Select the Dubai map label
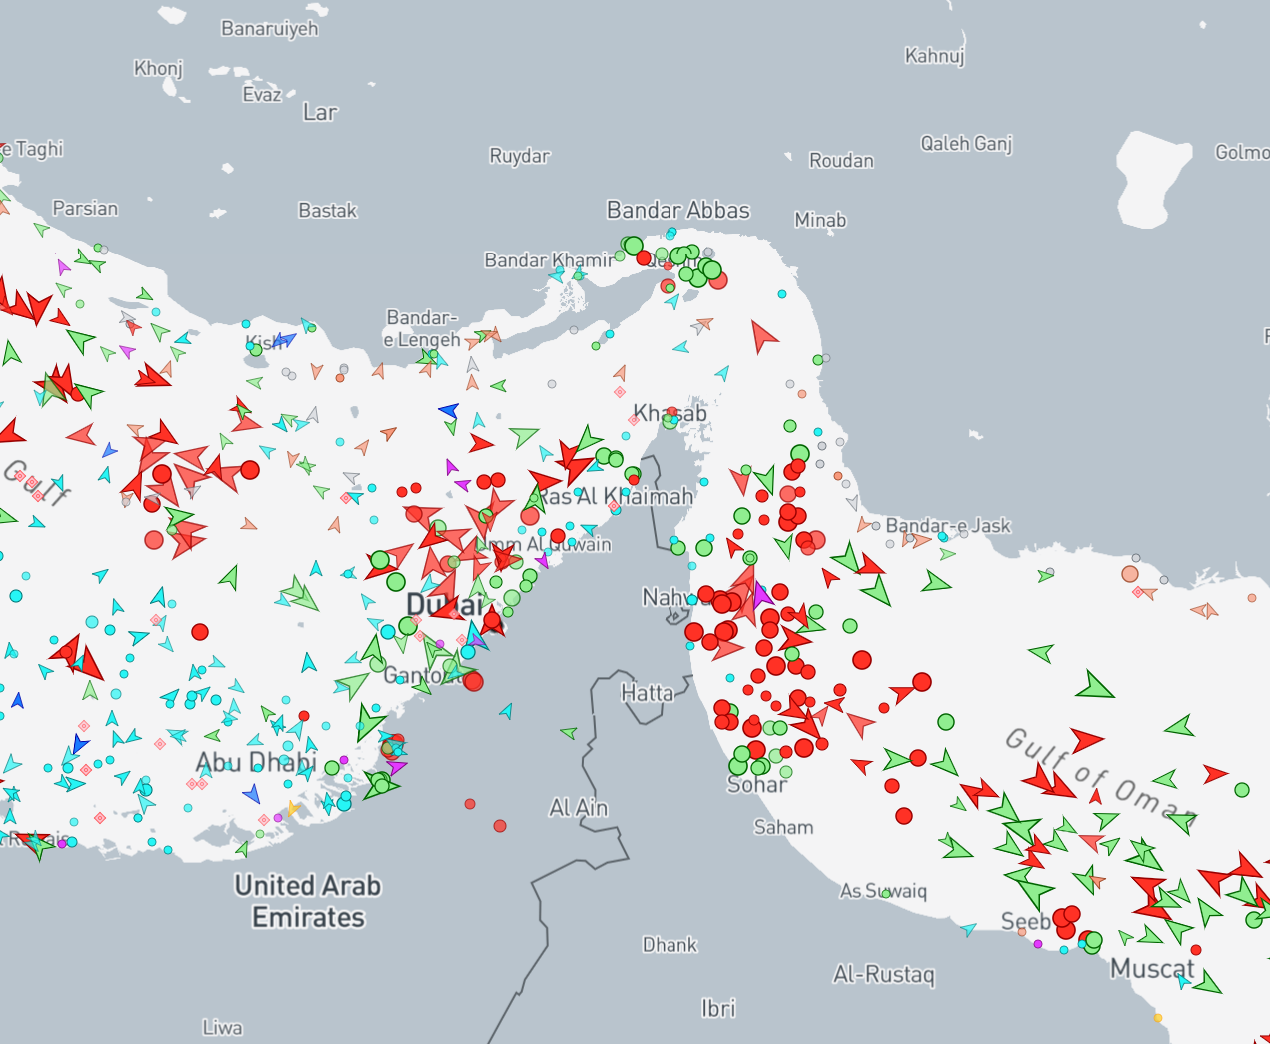This screenshot has width=1270, height=1044. (446, 605)
